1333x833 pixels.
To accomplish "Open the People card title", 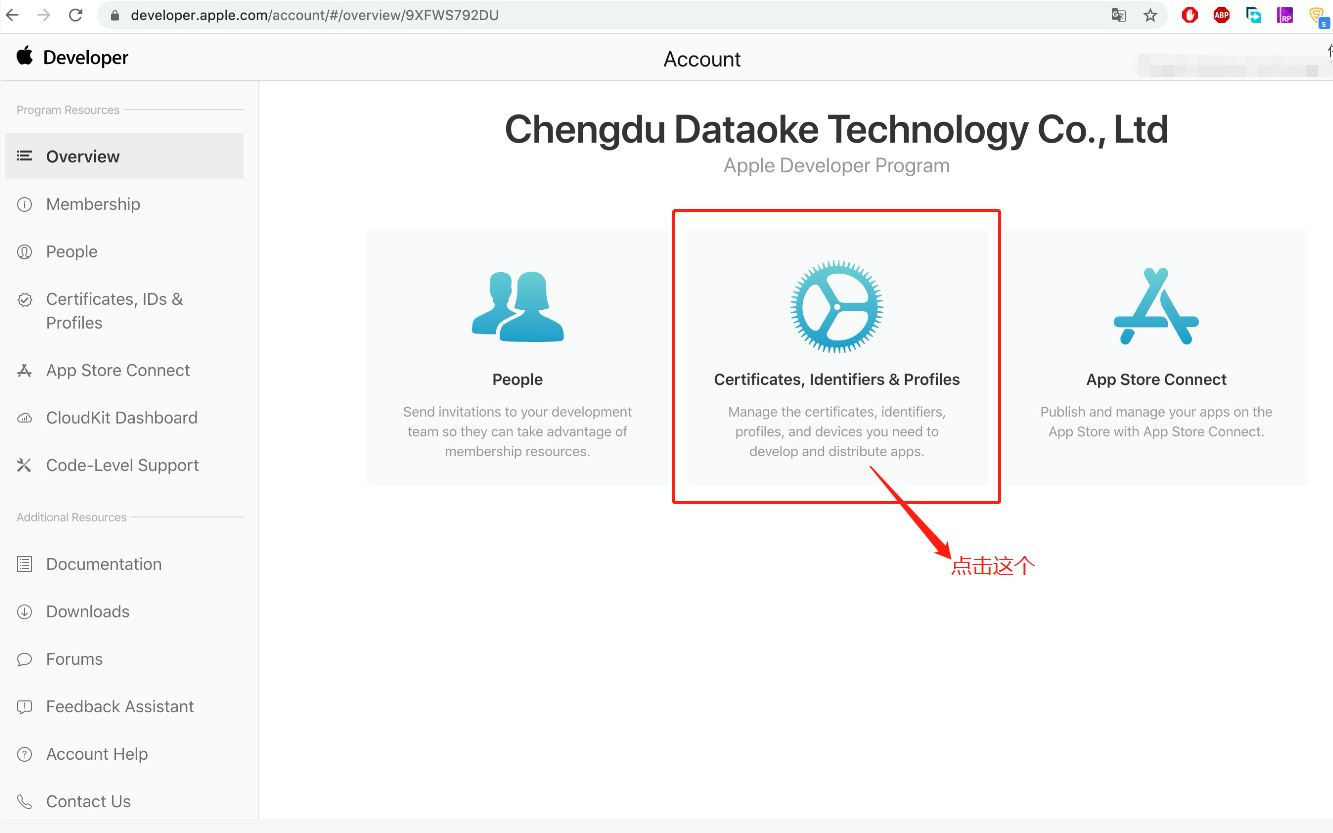I will pyautogui.click(x=517, y=380).
